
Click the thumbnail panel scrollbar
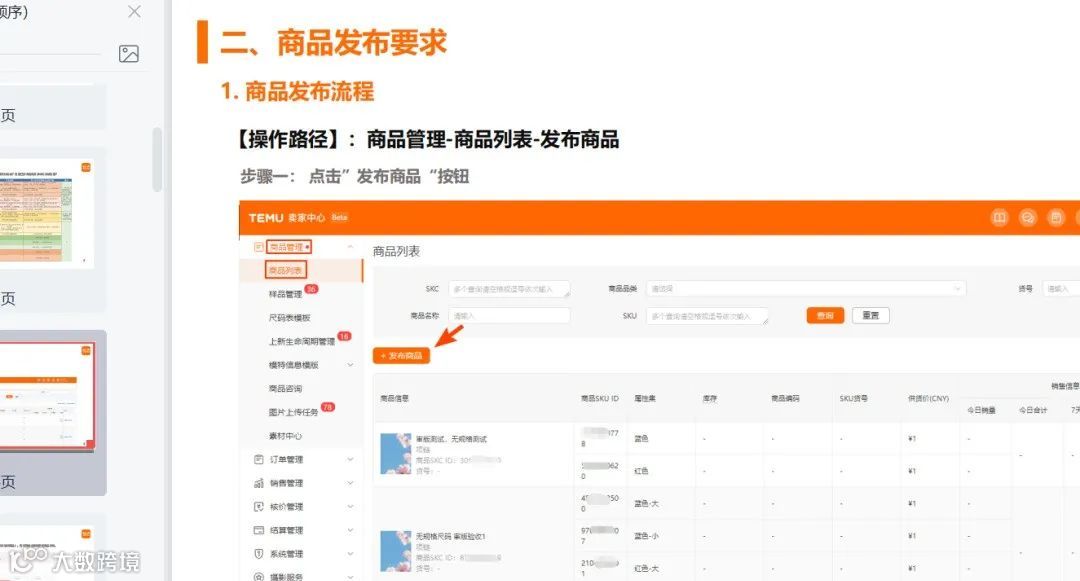tap(157, 159)
